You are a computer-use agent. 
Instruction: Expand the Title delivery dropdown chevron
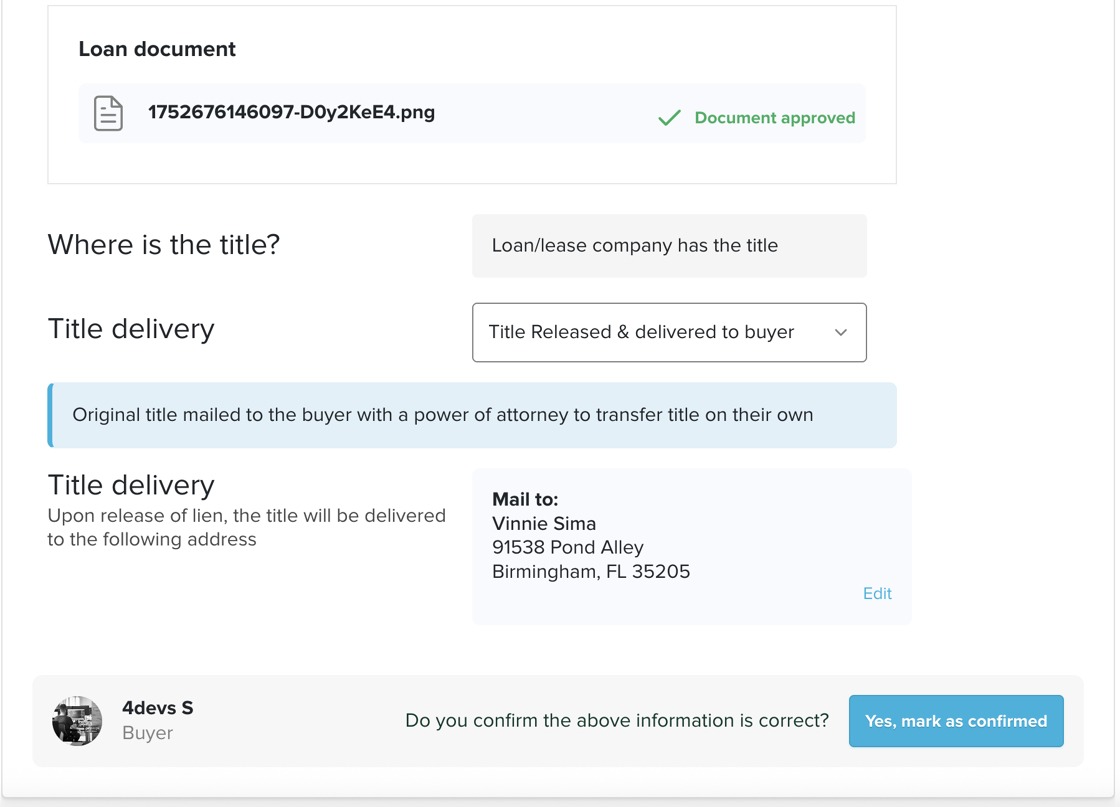[x=840, y=332]
